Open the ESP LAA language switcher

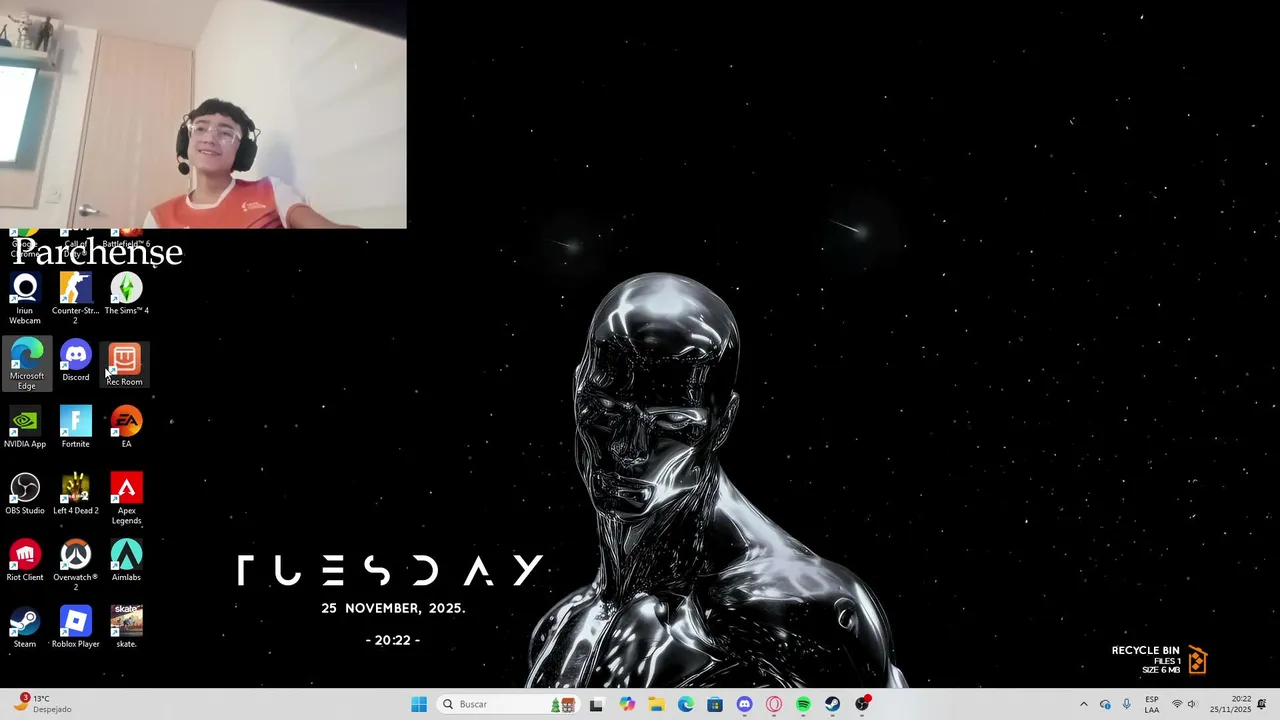pyautogui.click(x=1152, y=704)
